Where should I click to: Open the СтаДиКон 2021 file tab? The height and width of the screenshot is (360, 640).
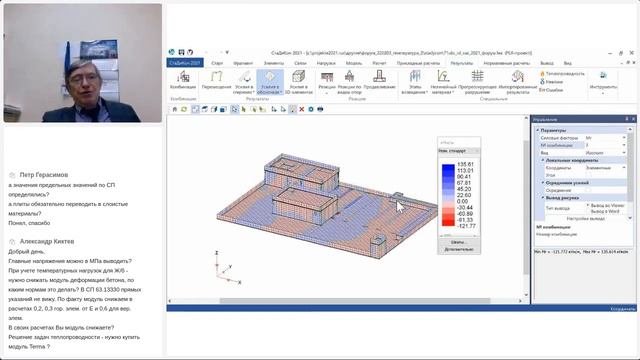(x=185, y=63)
